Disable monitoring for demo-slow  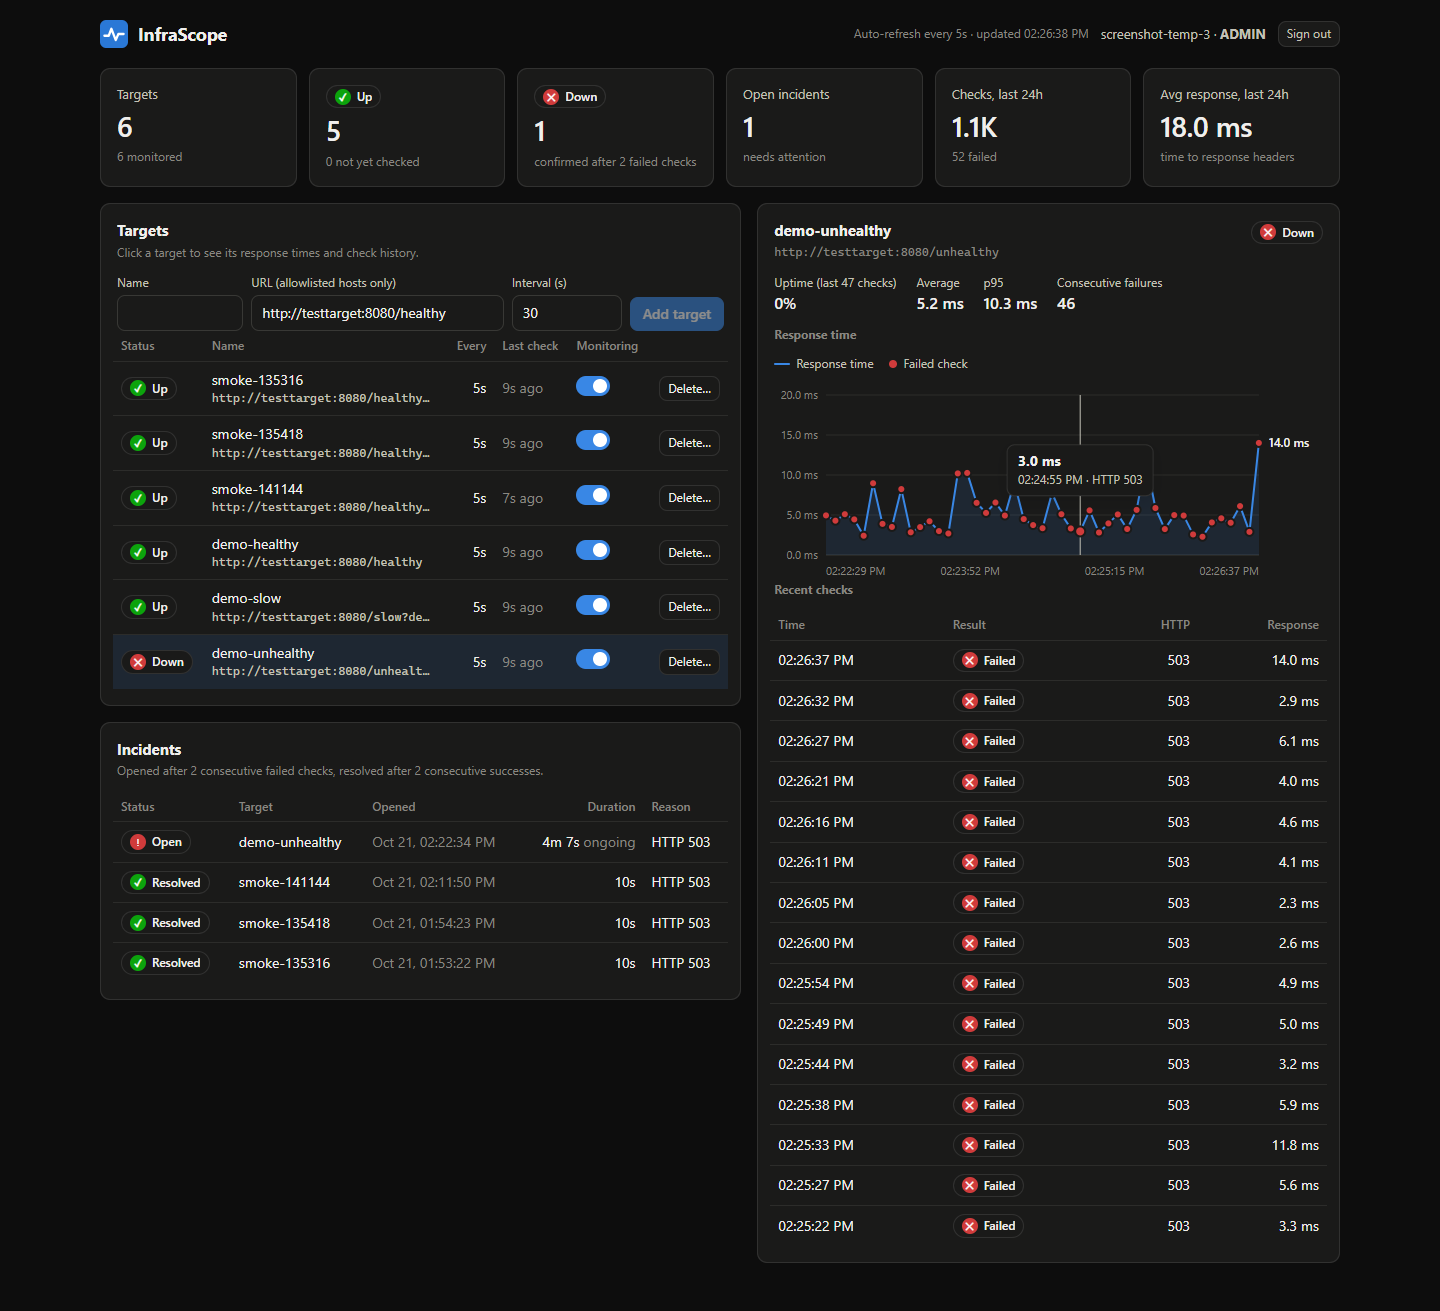[593, 605]
